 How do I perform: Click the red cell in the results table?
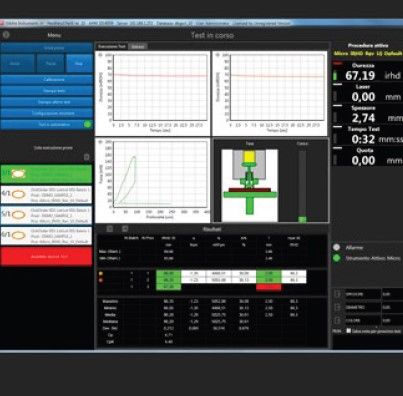pyautogui.click(x=269, y=287)
